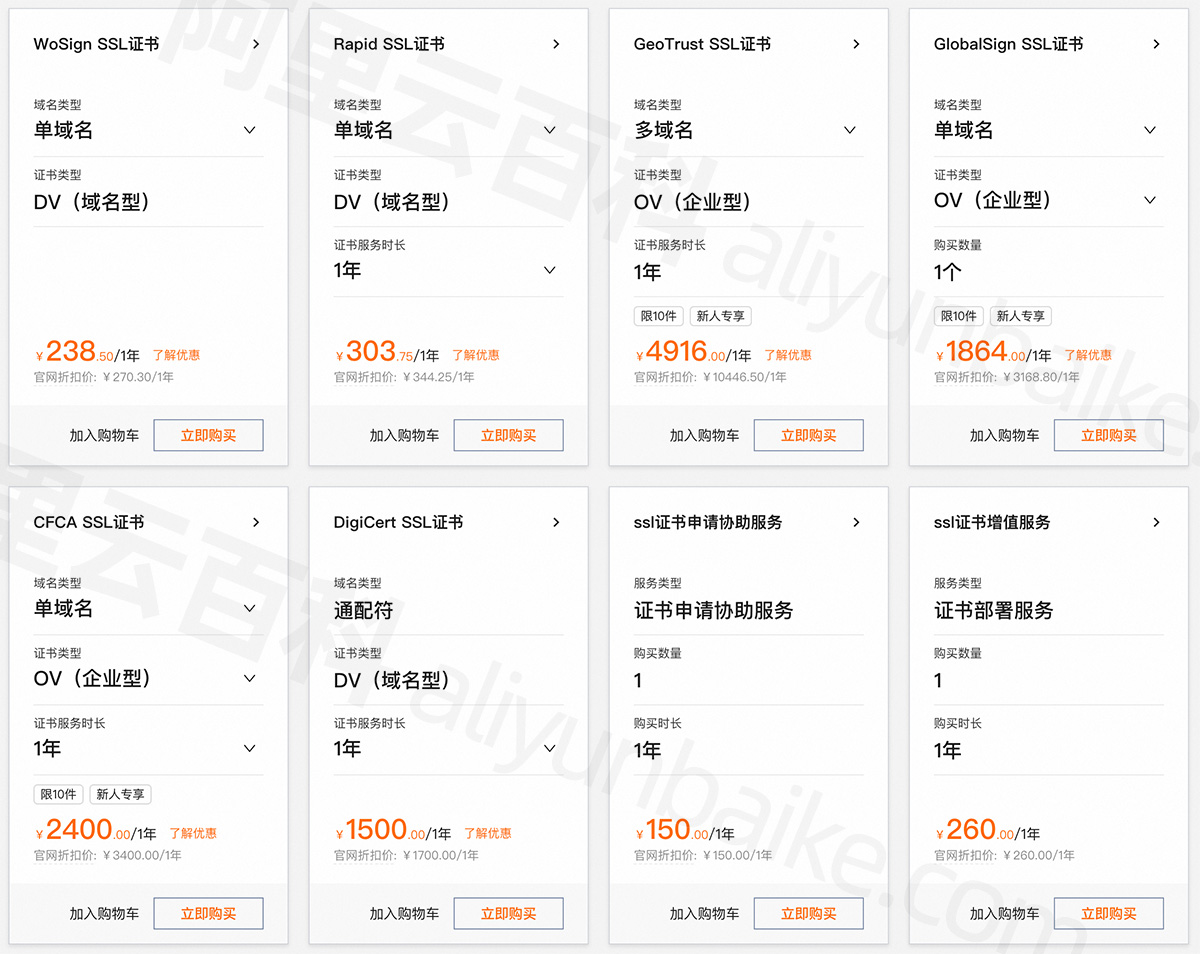Viewport: 1200px width, 954px height.
Task: Expand GlobalSign 证书类型 OV dropdown
Action: pos(1150,200)
